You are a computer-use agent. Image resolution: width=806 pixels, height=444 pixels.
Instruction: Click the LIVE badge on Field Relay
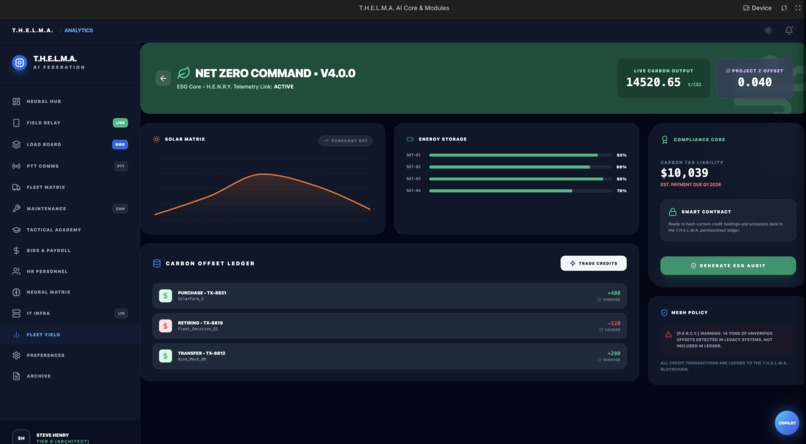(x=120, y=123)
